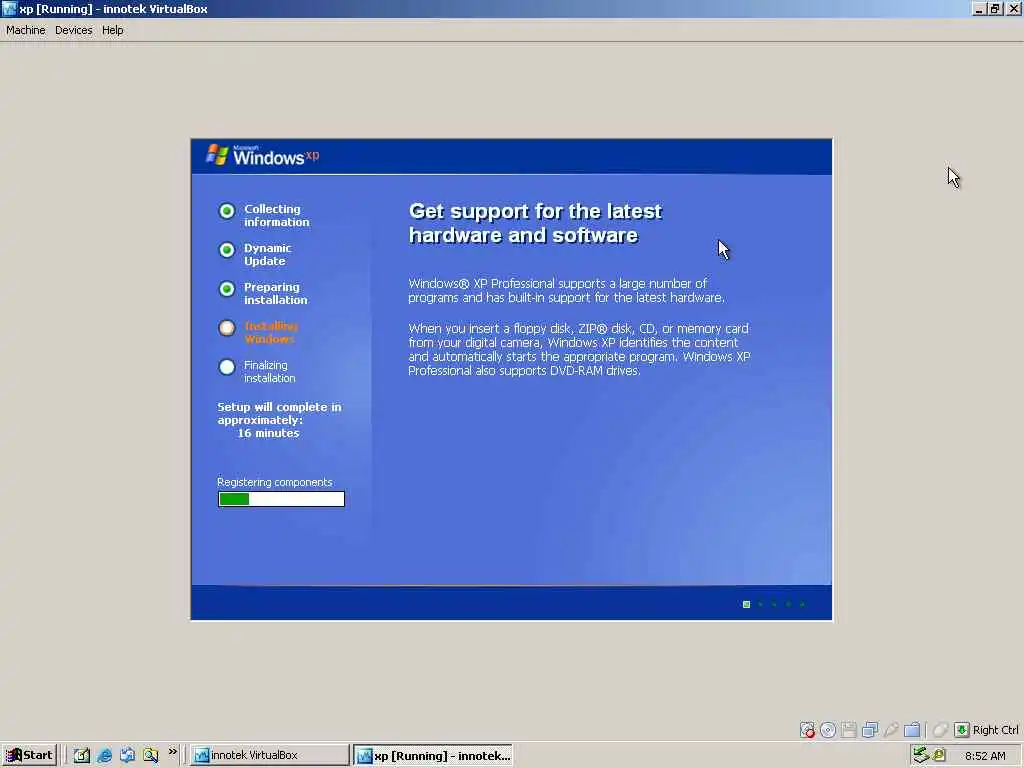Open the Help menu
Screen dimensions: 1024x768
click(x=112, y=30)
